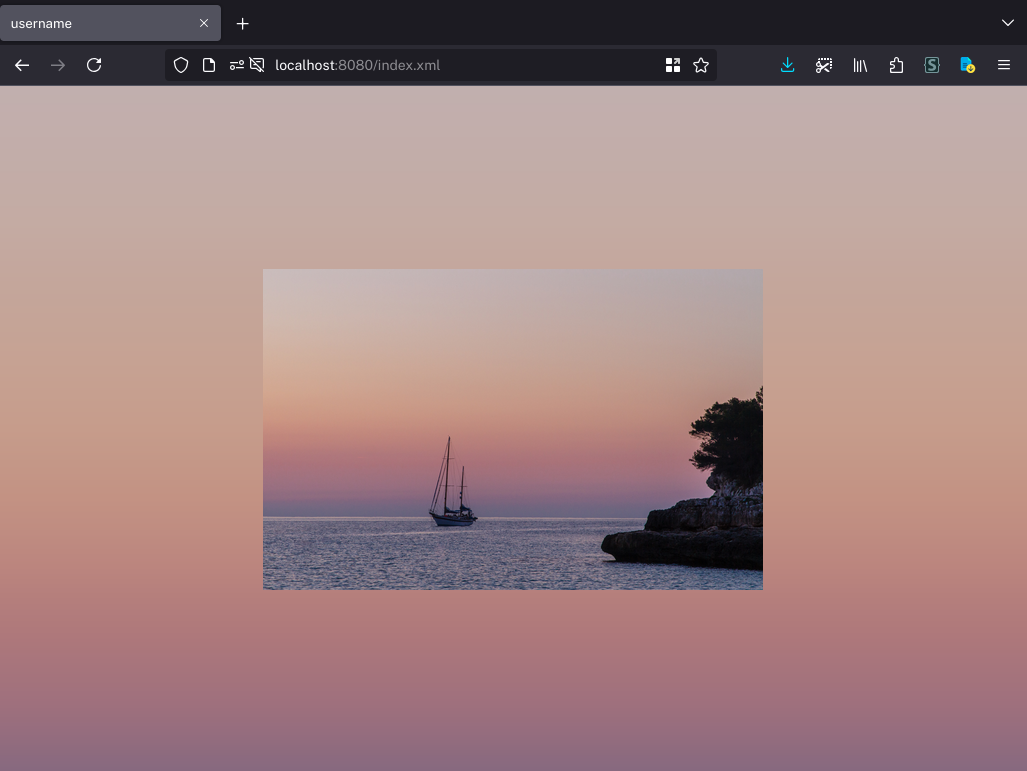Click the blue extension icon with yellow badge
The image size is (1027, 771).
(x=967, y=65)
